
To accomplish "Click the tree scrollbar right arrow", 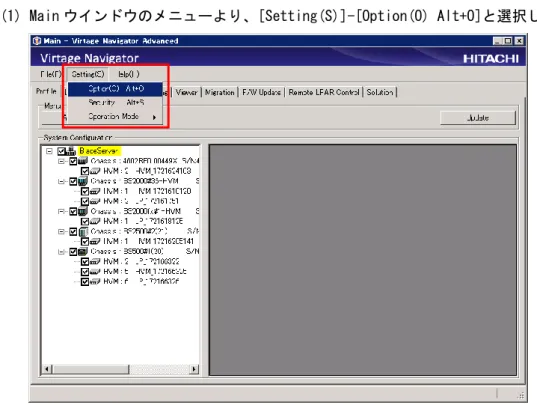I will 194,369.
